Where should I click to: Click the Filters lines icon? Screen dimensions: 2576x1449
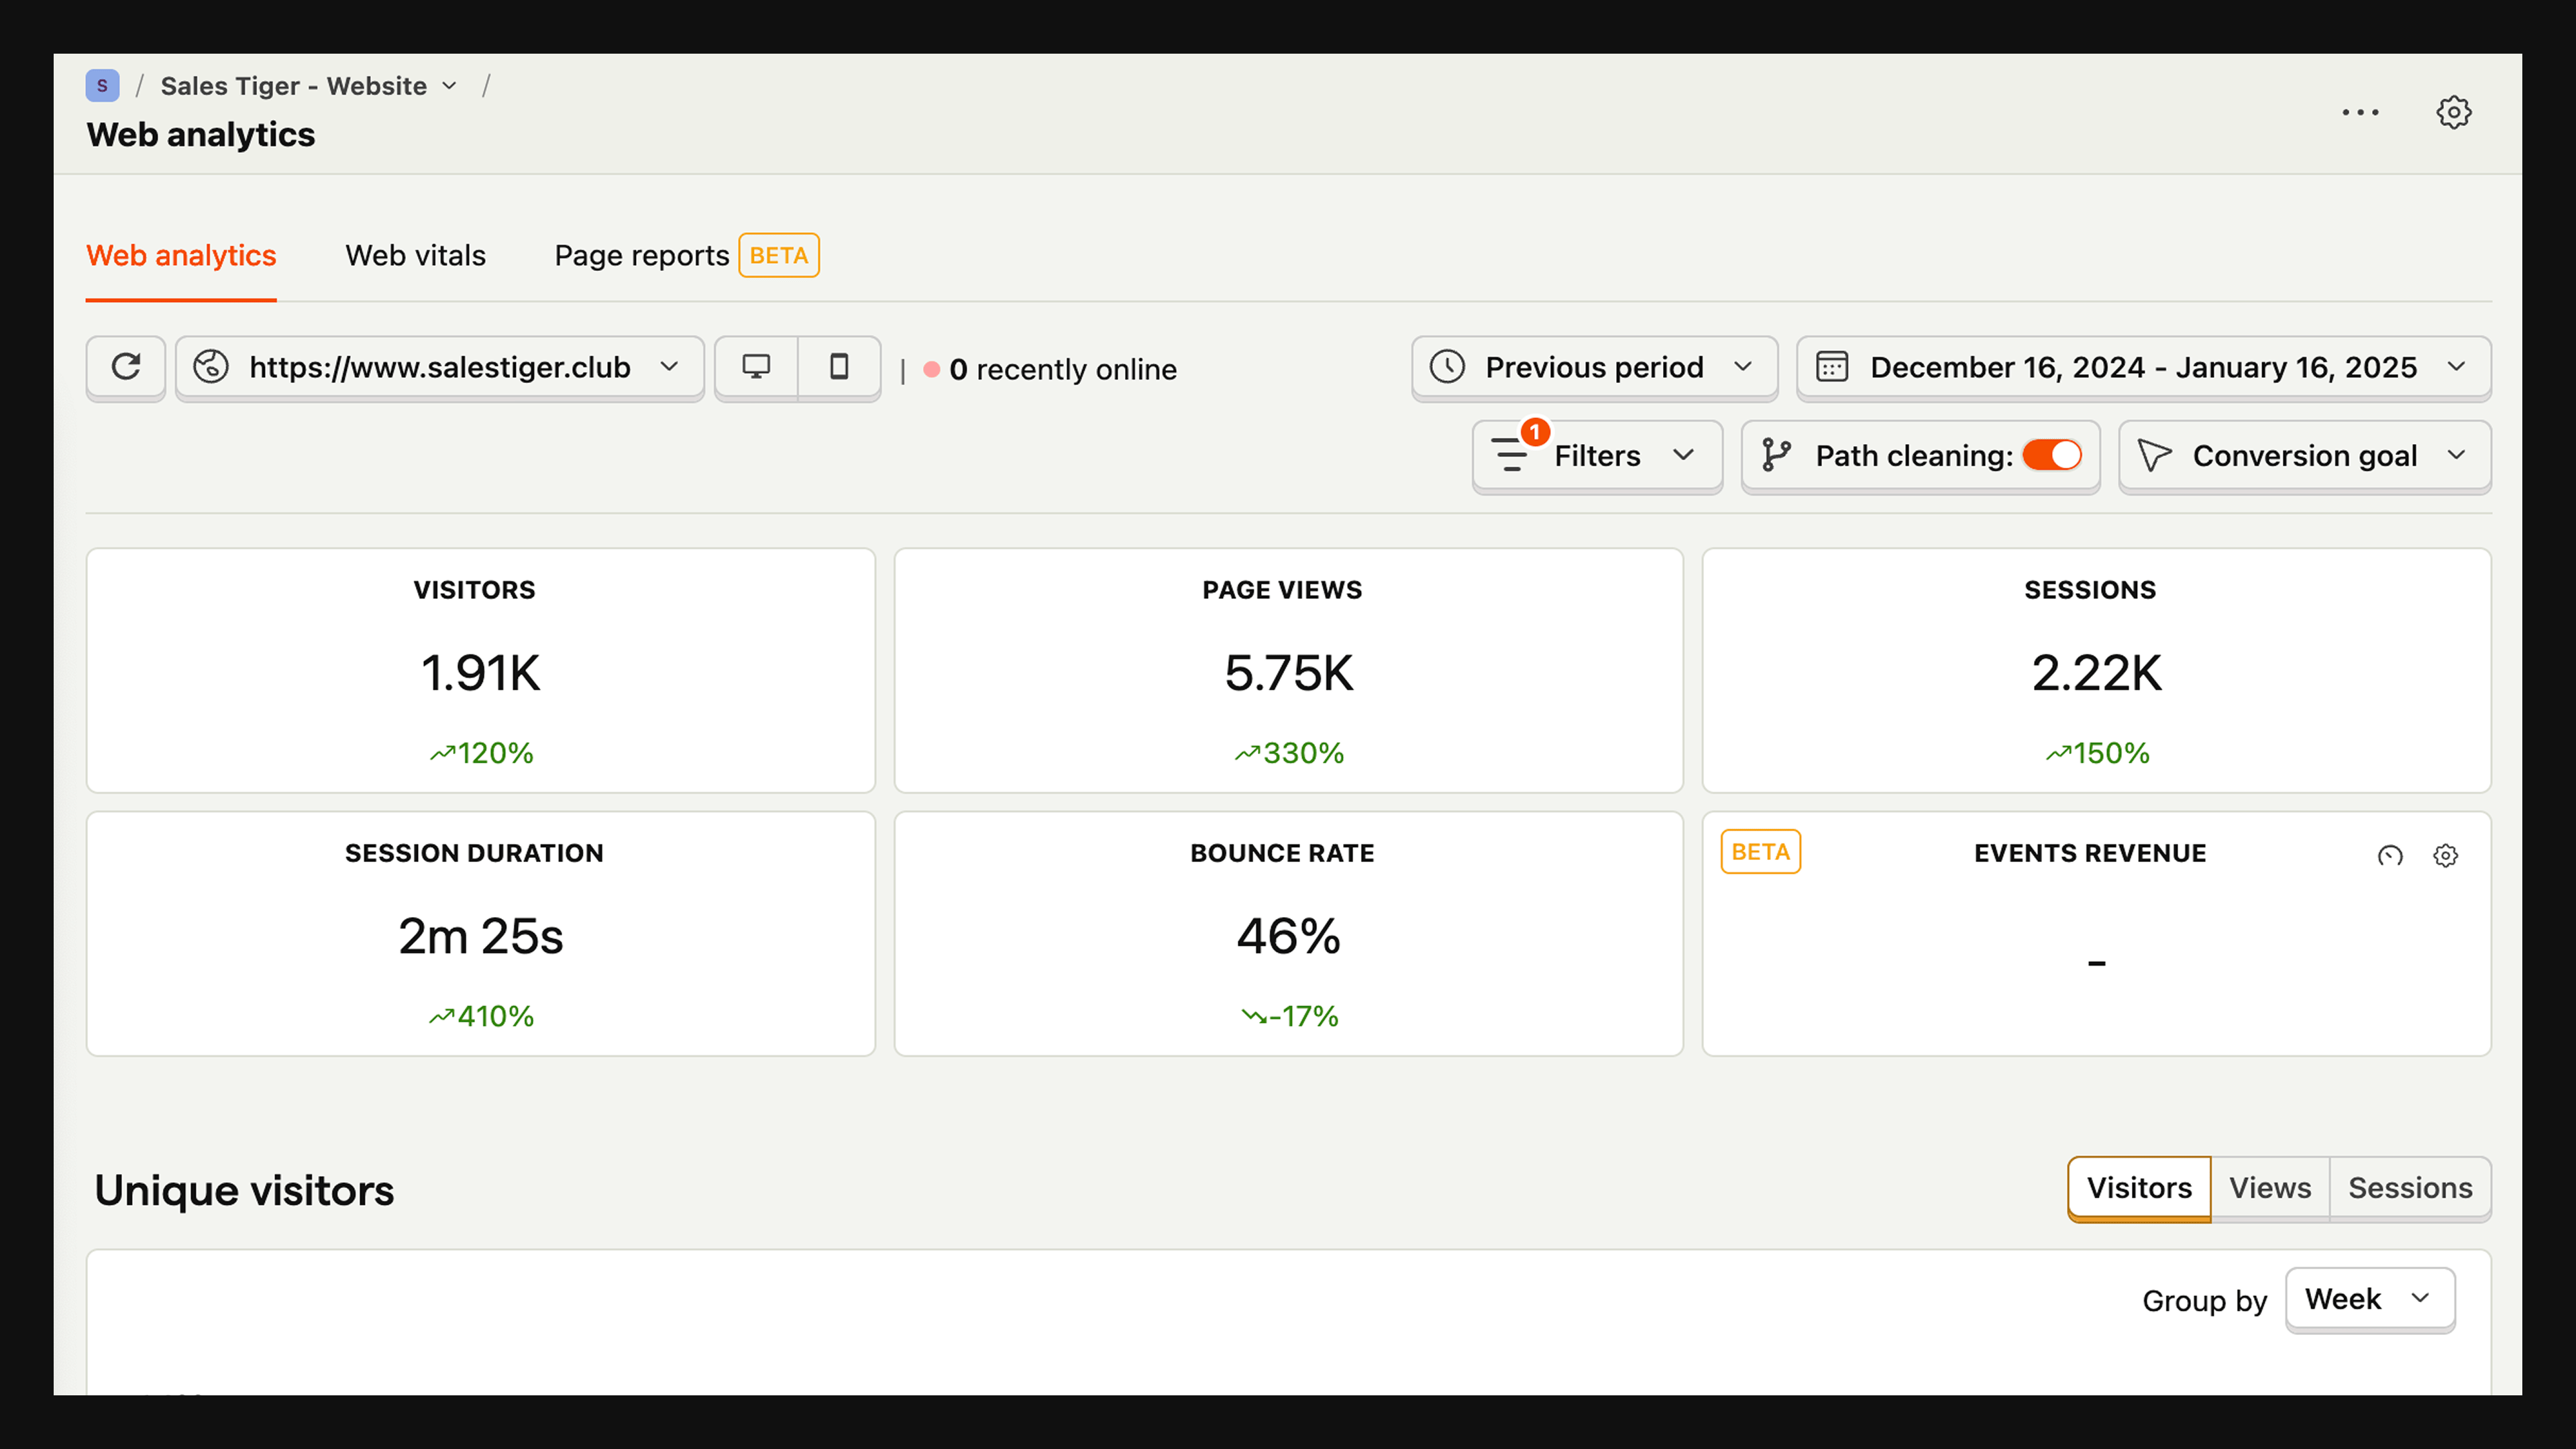click(x=1510, y=455)
